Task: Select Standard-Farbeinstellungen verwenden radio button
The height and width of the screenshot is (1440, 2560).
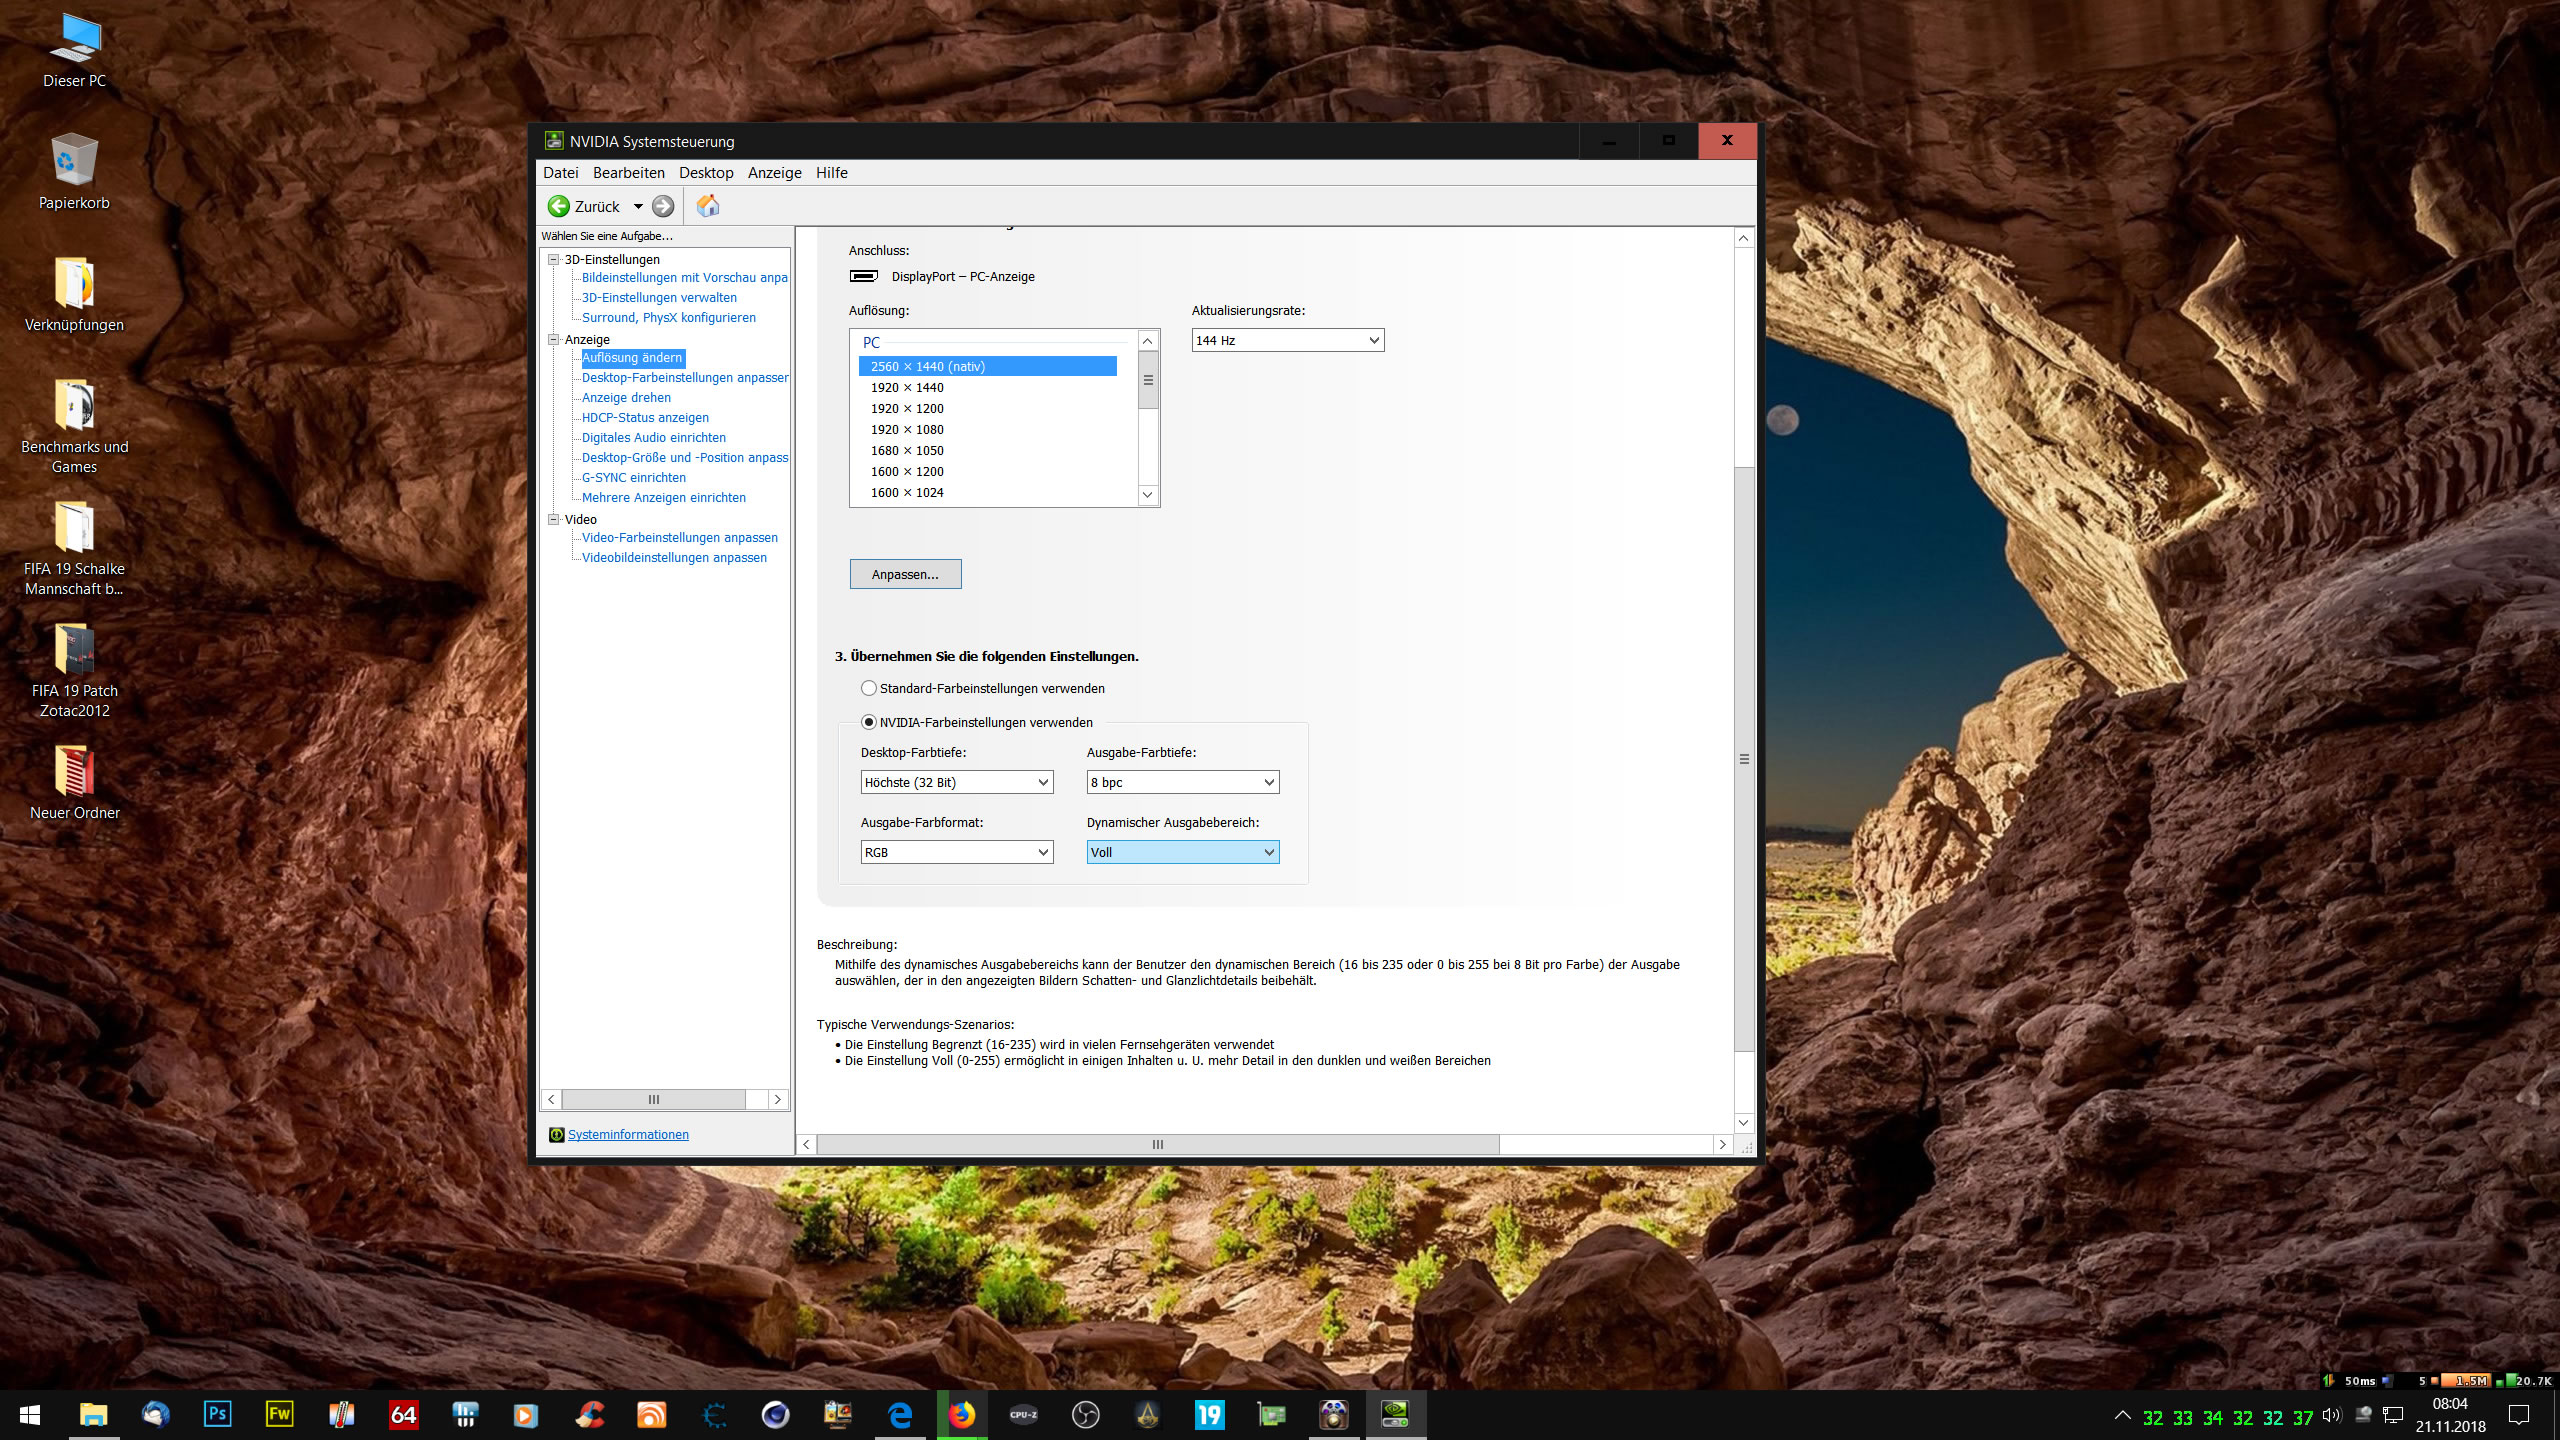Action: tap(869, 688)
